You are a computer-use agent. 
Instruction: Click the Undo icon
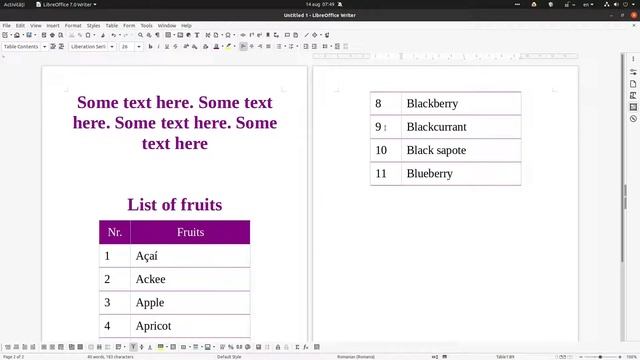[113, 35]
